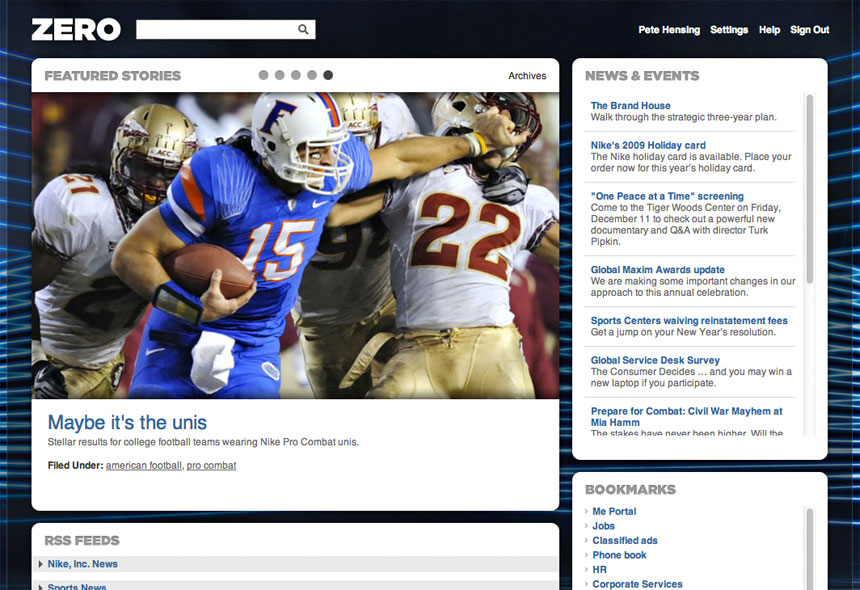Focus the search input field
The image size is (860, 590).
pyautogui.click(x=225, y=30)
